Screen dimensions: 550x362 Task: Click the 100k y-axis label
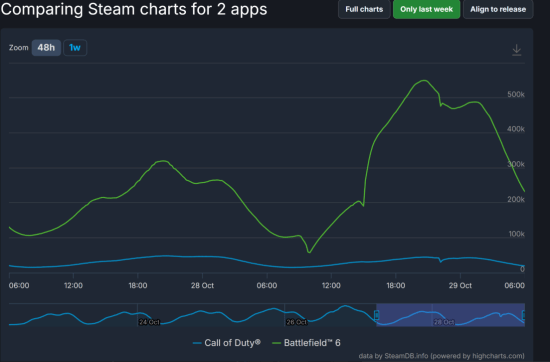(516, 234)
